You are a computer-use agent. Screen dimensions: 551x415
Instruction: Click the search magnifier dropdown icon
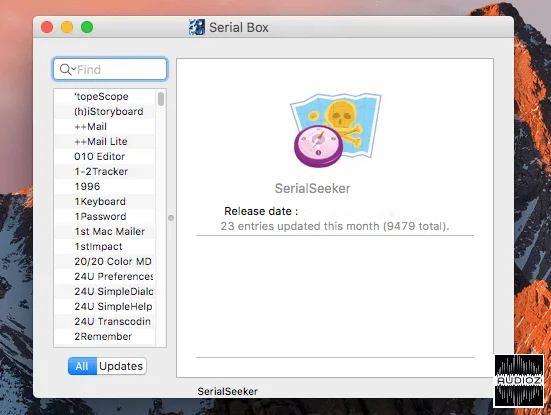pyautogui.click(x=67, y=69)
